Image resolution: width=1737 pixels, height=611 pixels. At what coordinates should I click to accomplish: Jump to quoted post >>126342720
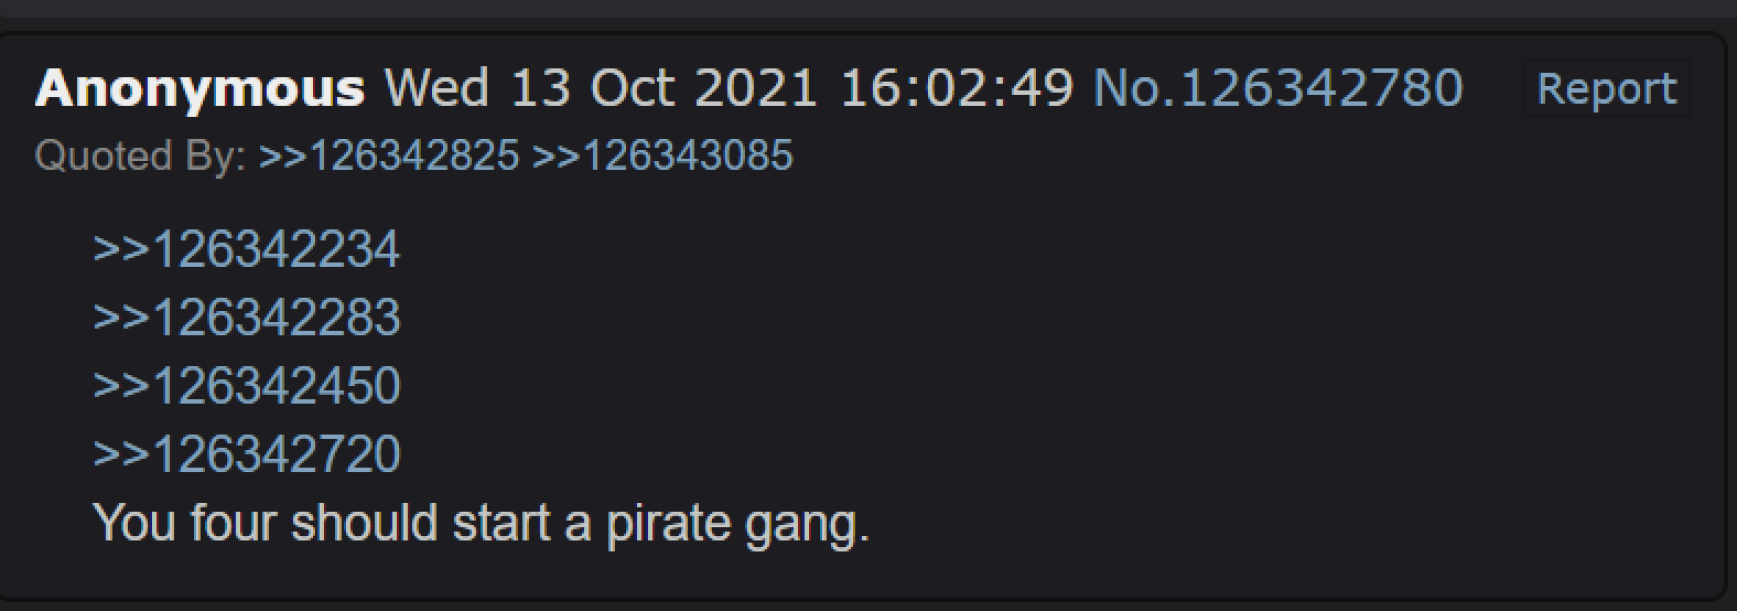(x=246, y=453)
